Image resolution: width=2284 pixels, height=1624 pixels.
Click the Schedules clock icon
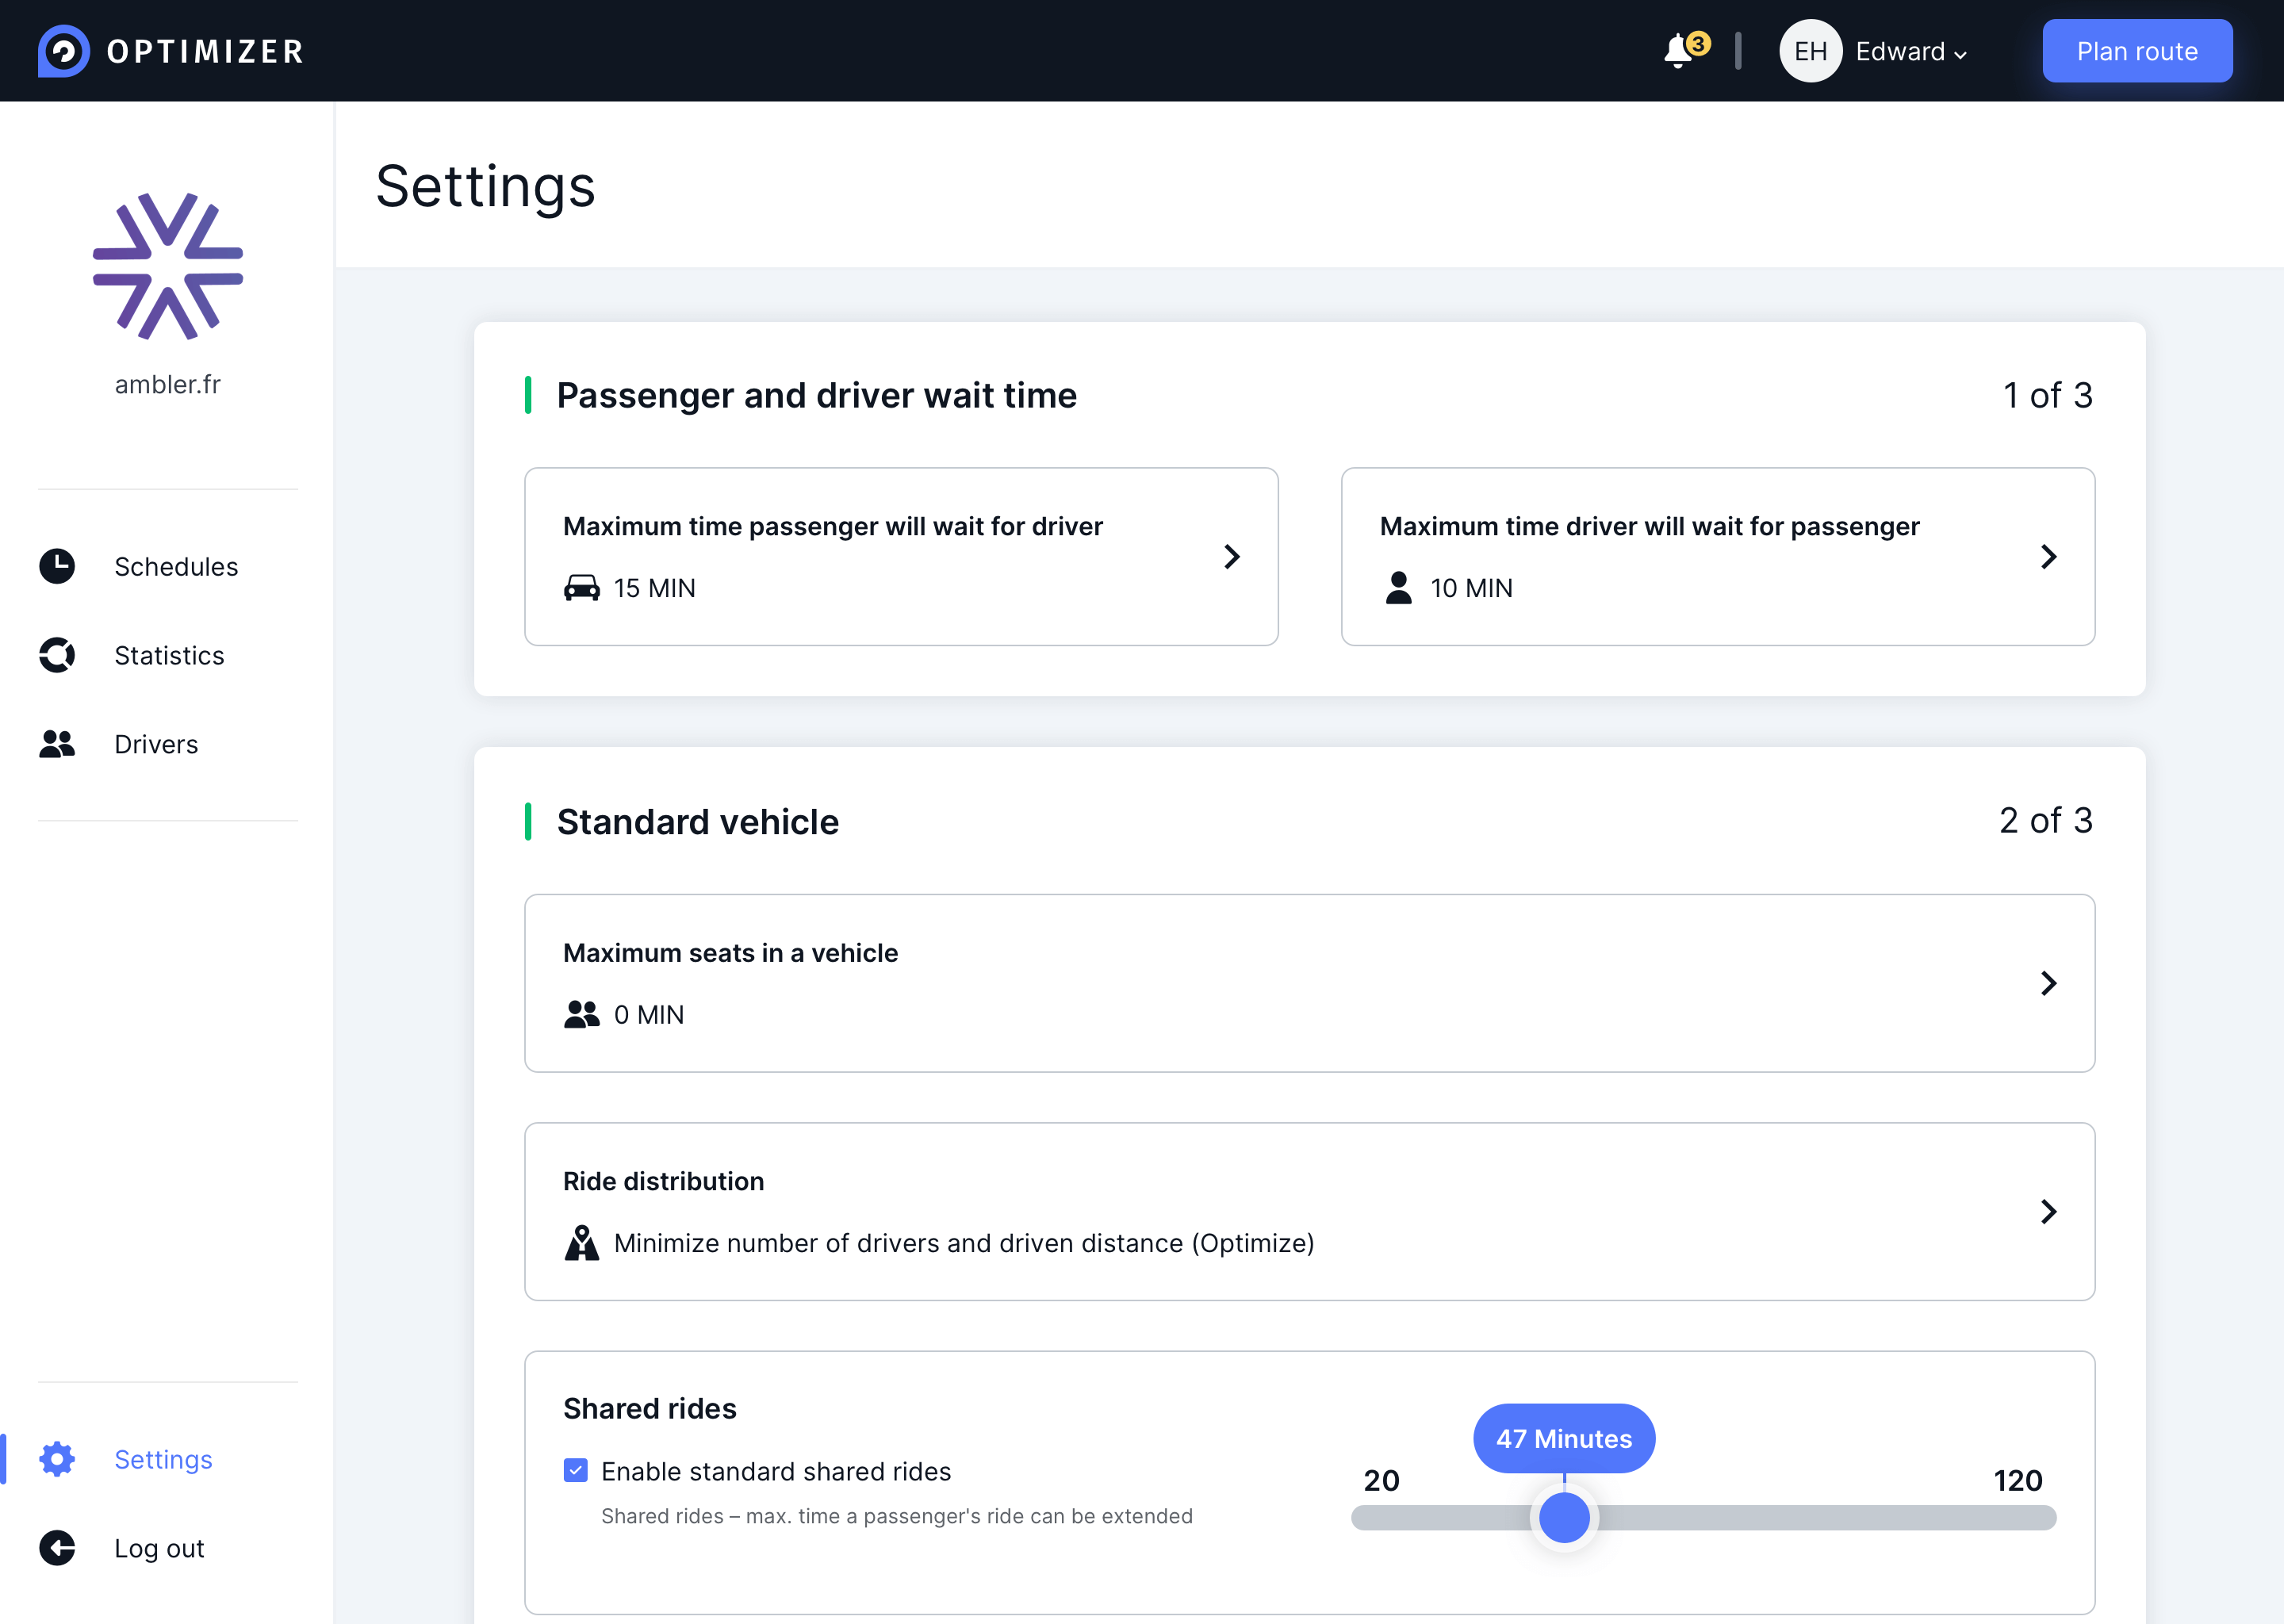point(57,566)
